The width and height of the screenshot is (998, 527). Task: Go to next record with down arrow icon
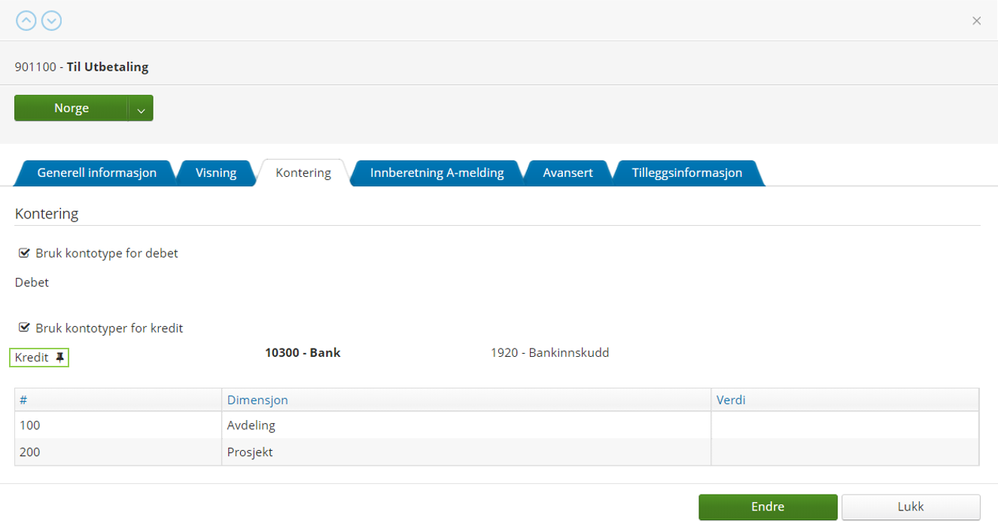coord(52,21)
